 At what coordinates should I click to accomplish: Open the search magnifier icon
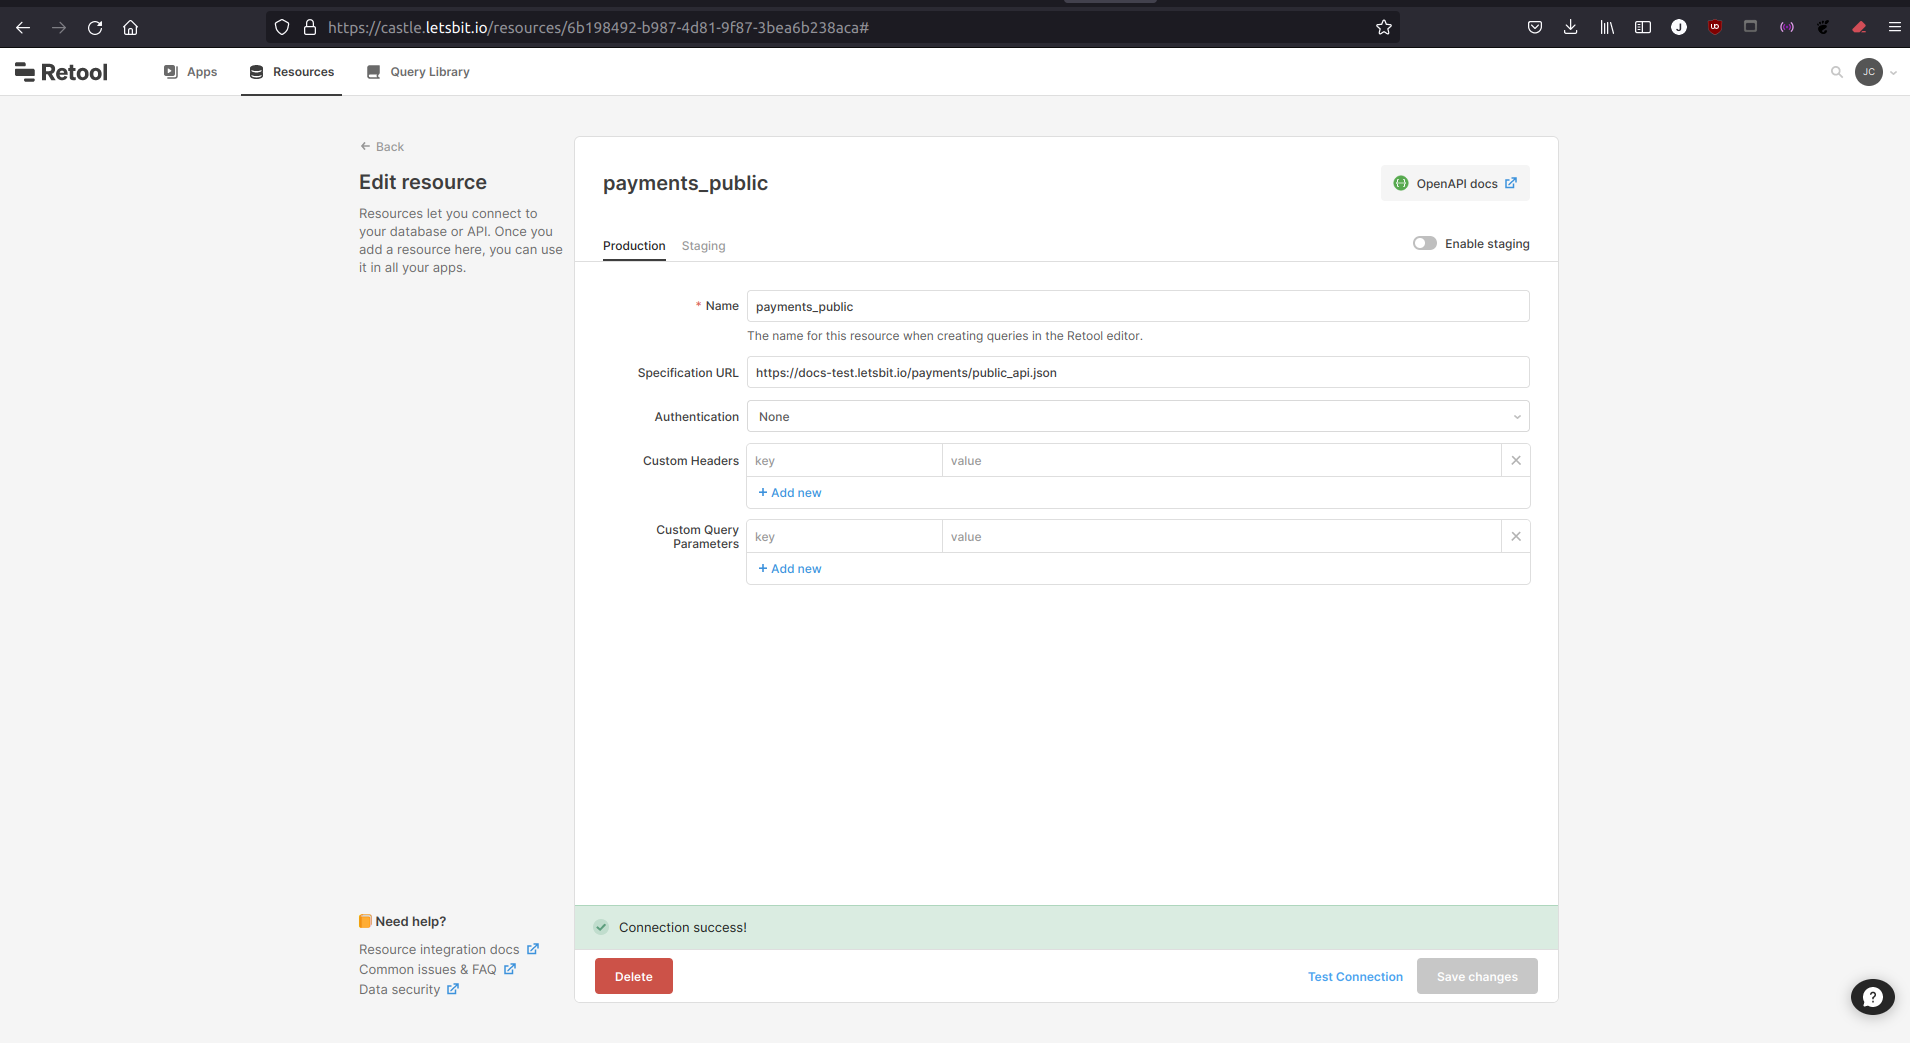click(1836, 72)
